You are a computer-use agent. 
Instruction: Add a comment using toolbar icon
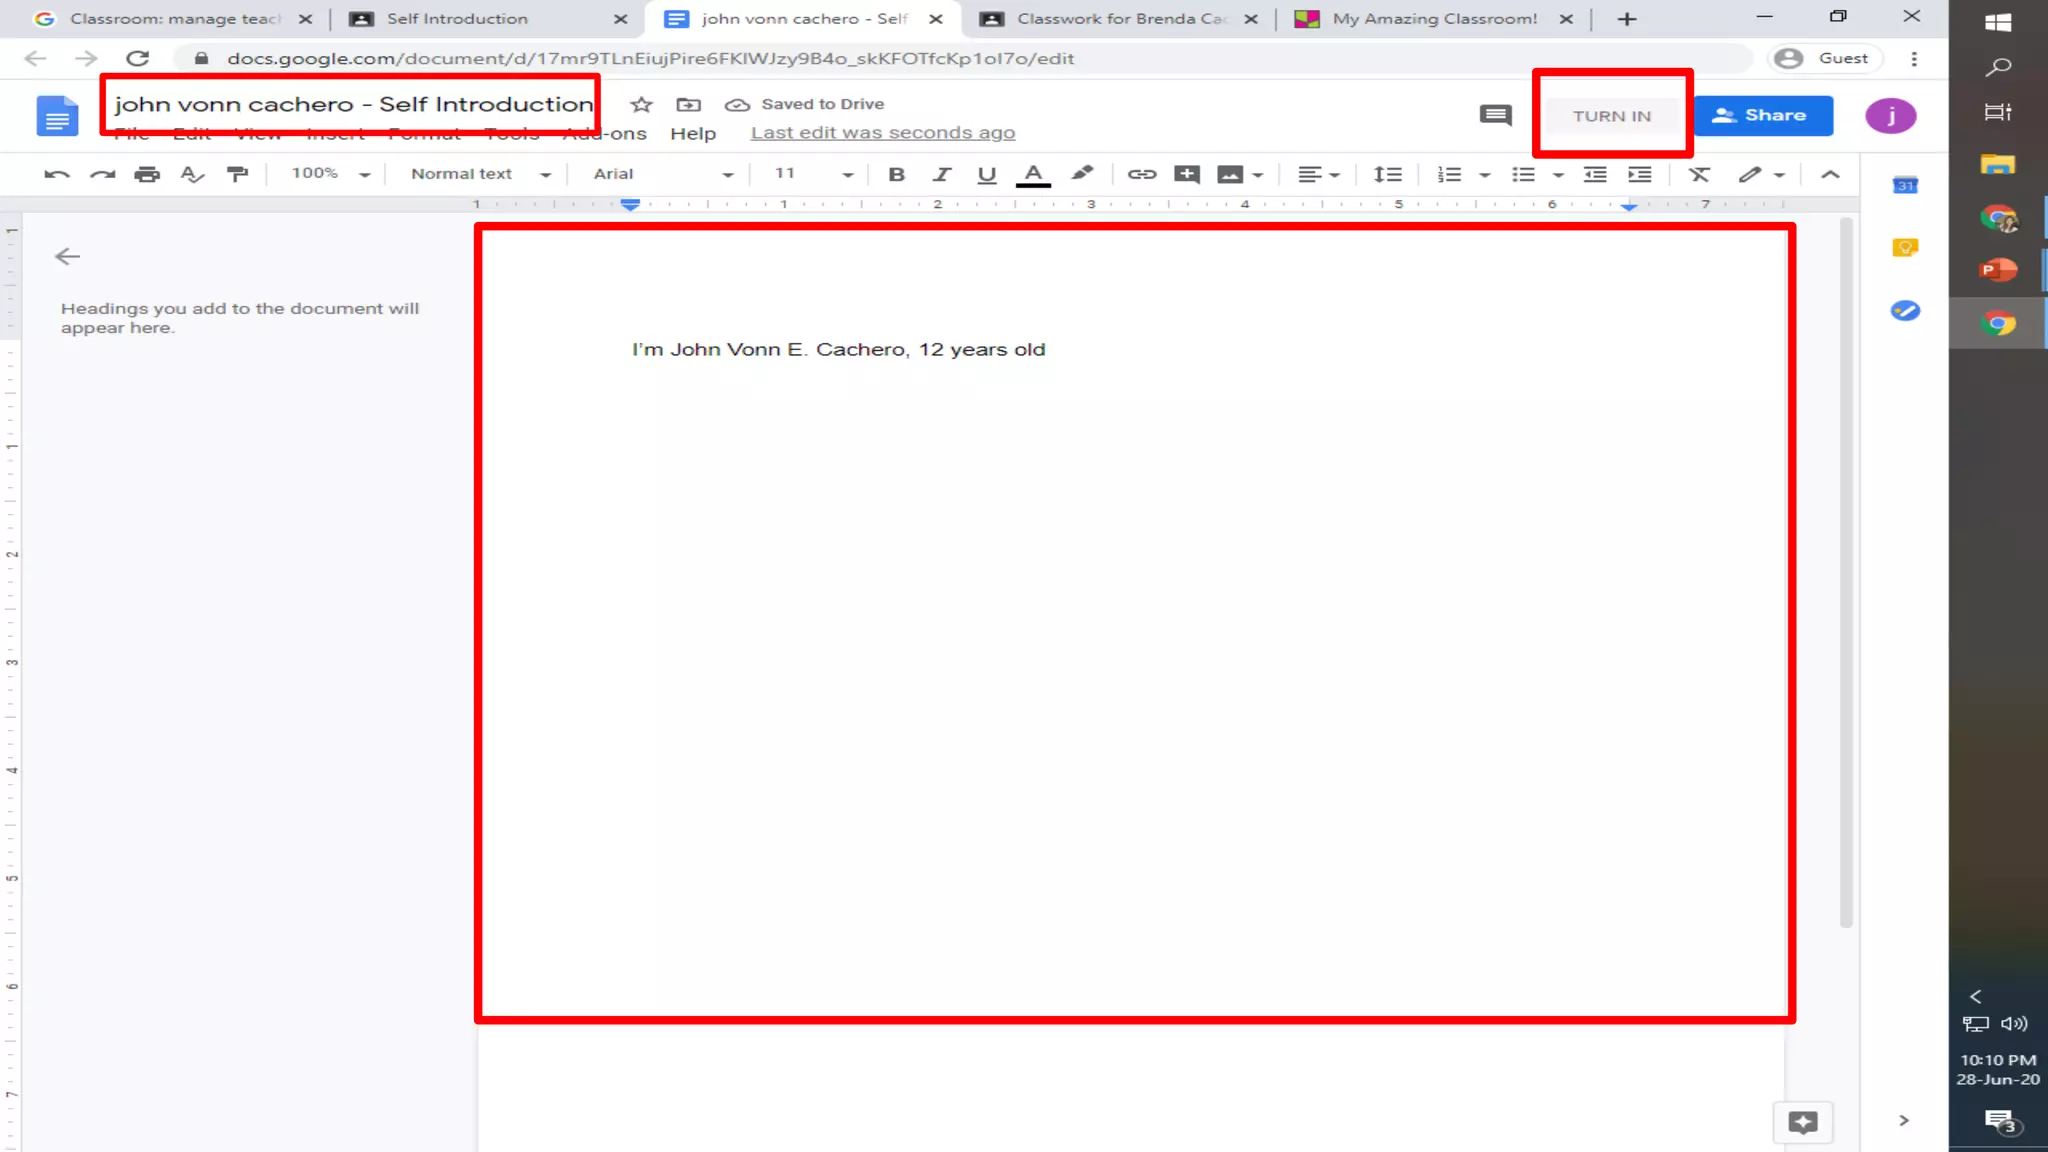coord(1186,174)
